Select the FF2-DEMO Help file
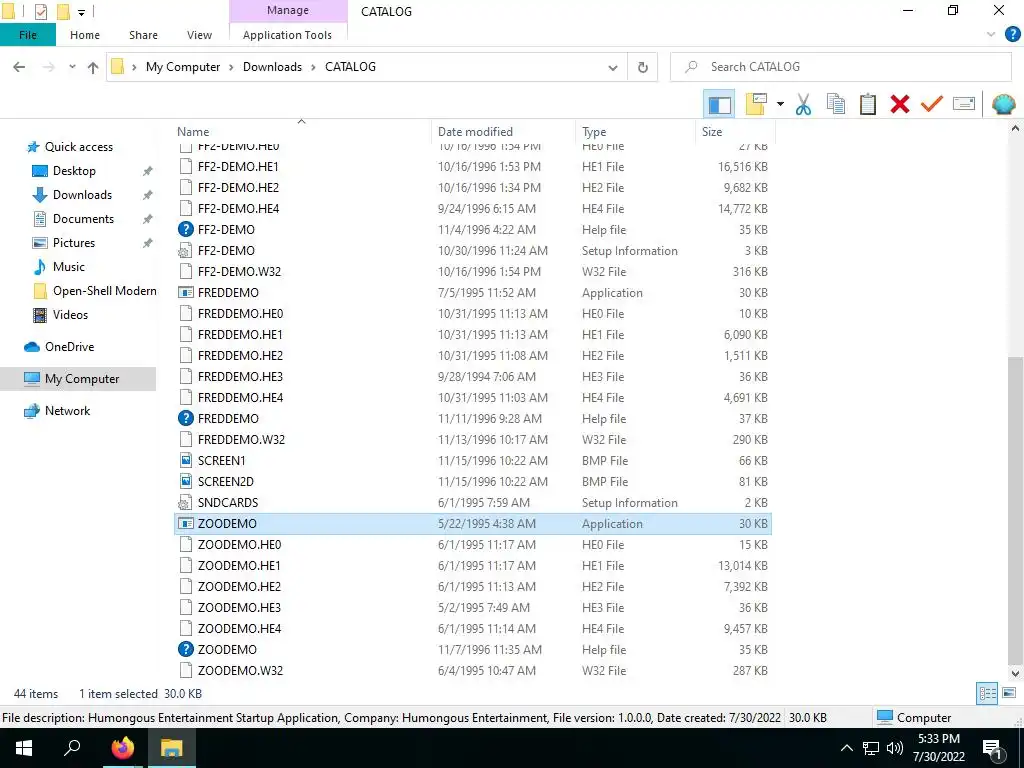1024x768 pixels. click(473, 230)
